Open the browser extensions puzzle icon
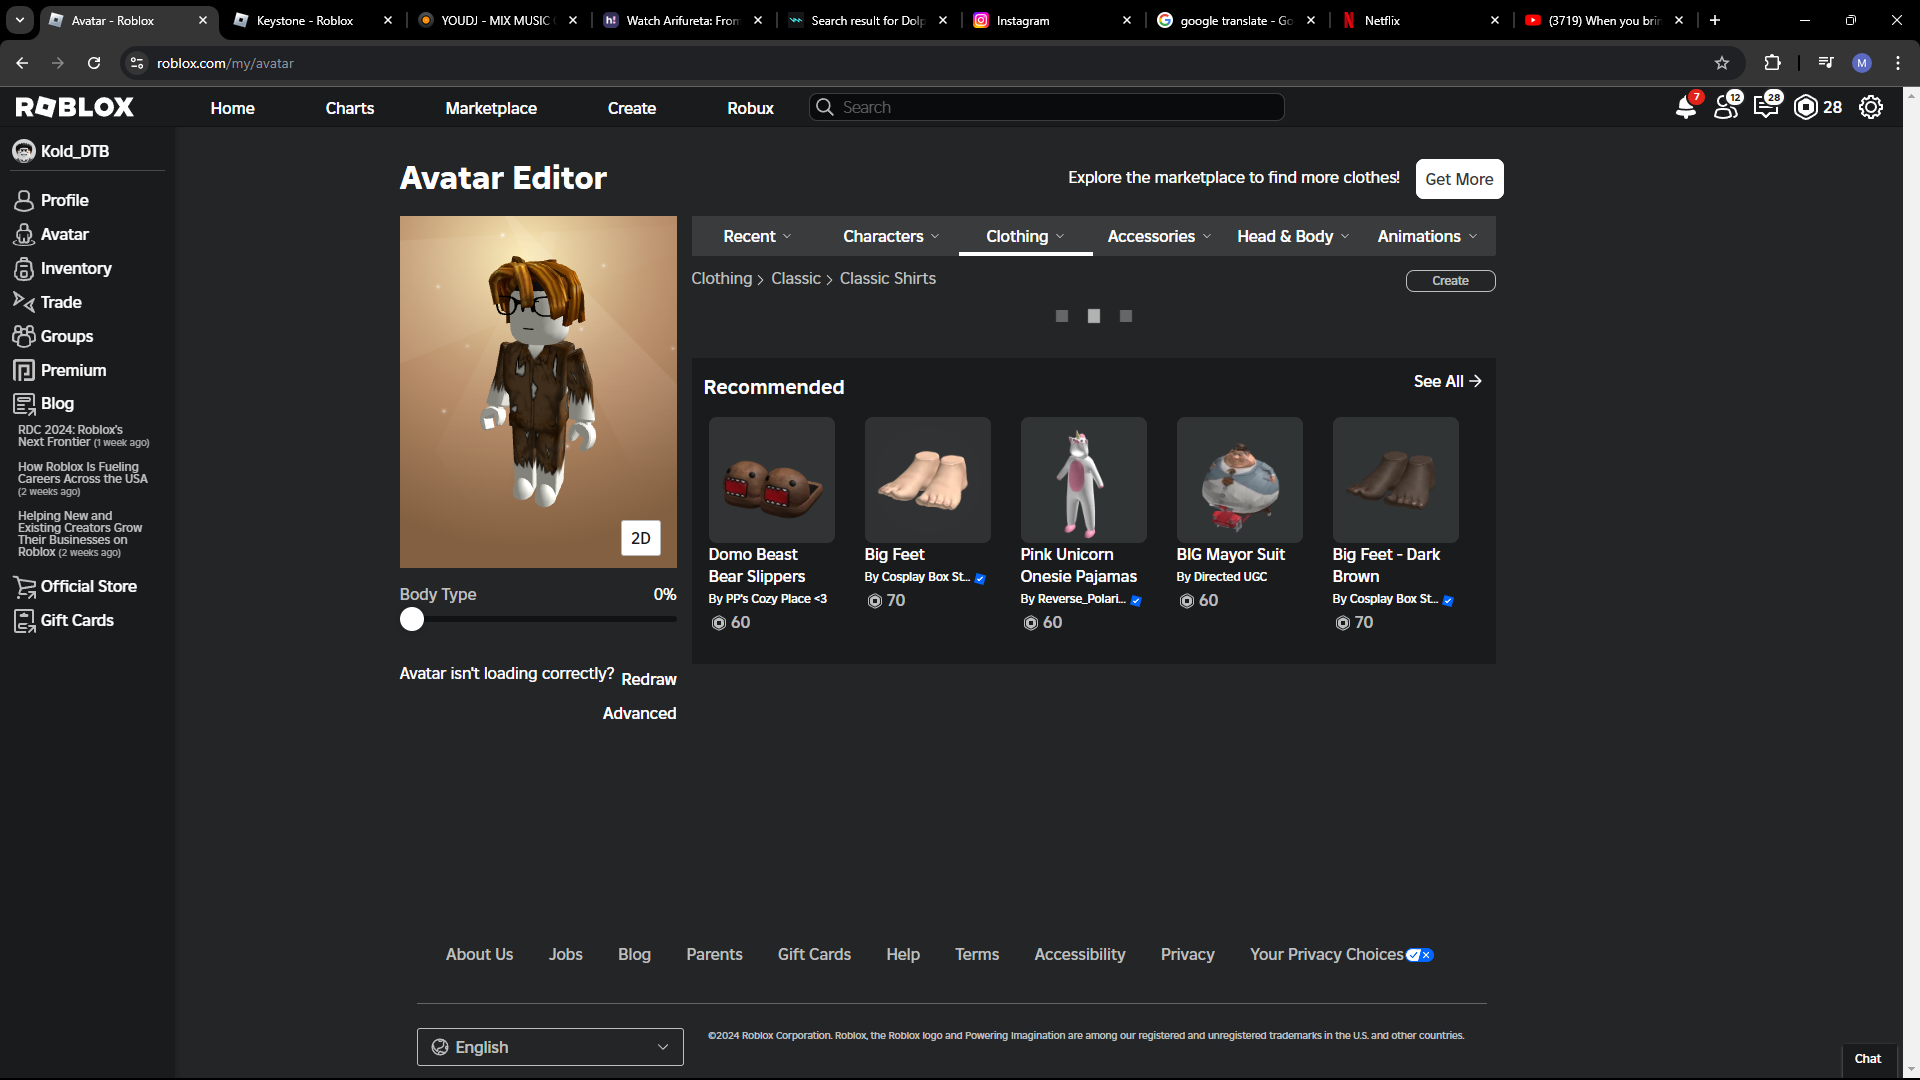This screenshot has width=1920, height=1080. tap(1772, 63)
